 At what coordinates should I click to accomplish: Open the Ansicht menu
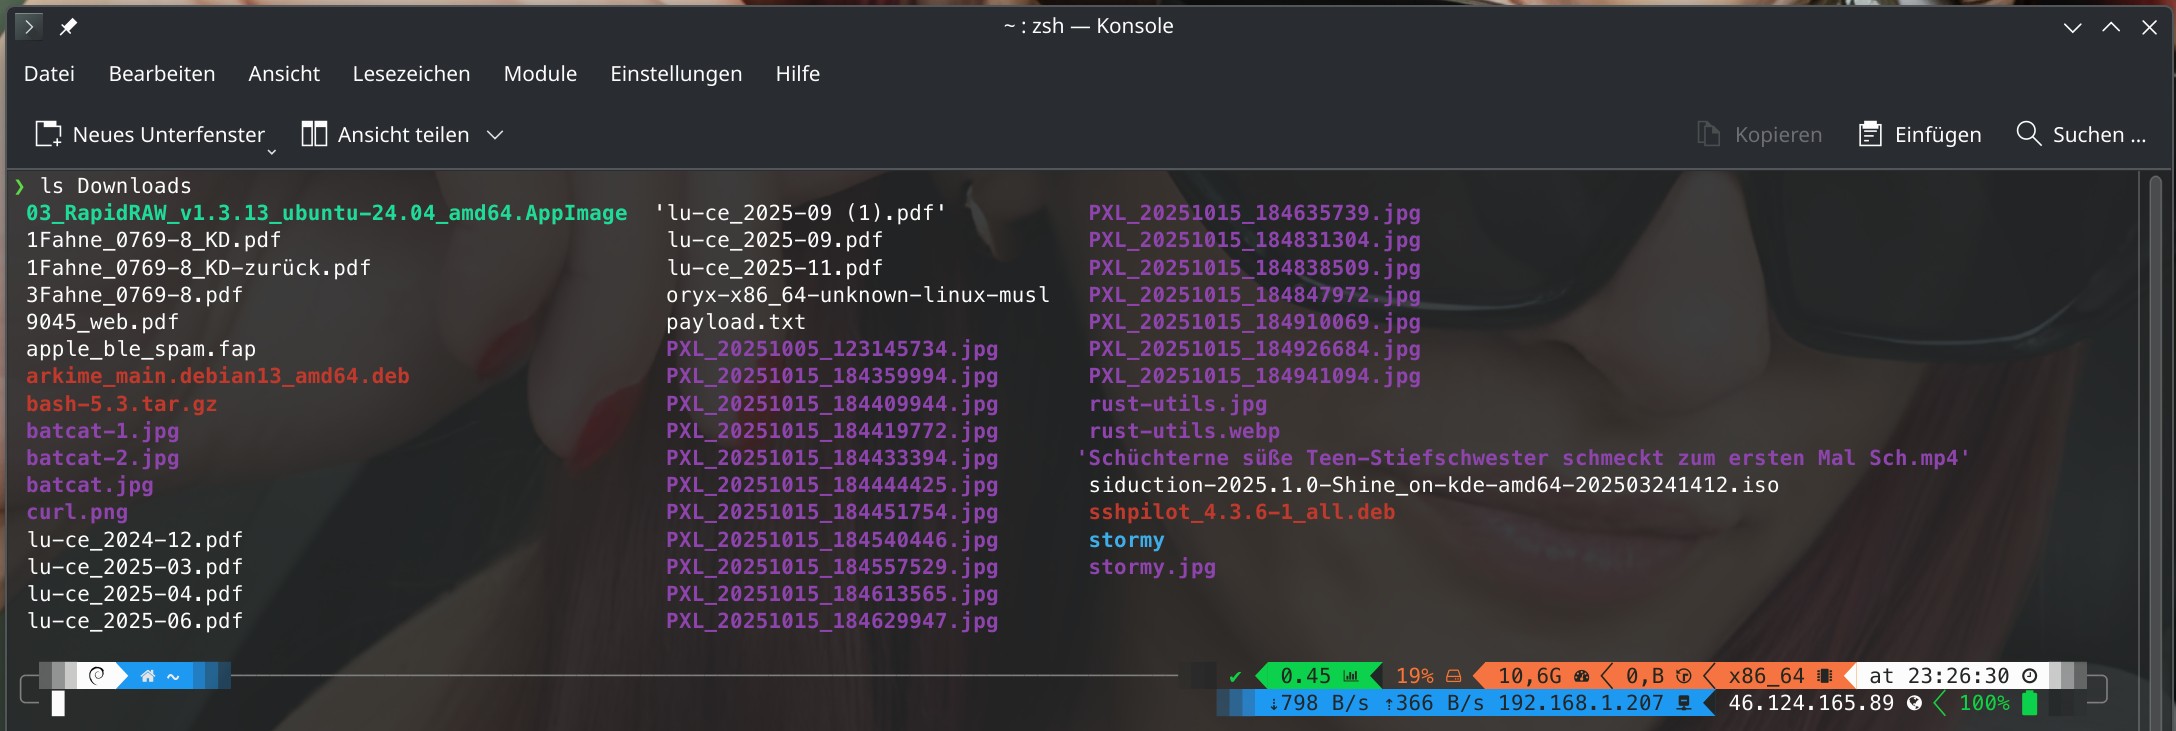(x=284, y=74)
